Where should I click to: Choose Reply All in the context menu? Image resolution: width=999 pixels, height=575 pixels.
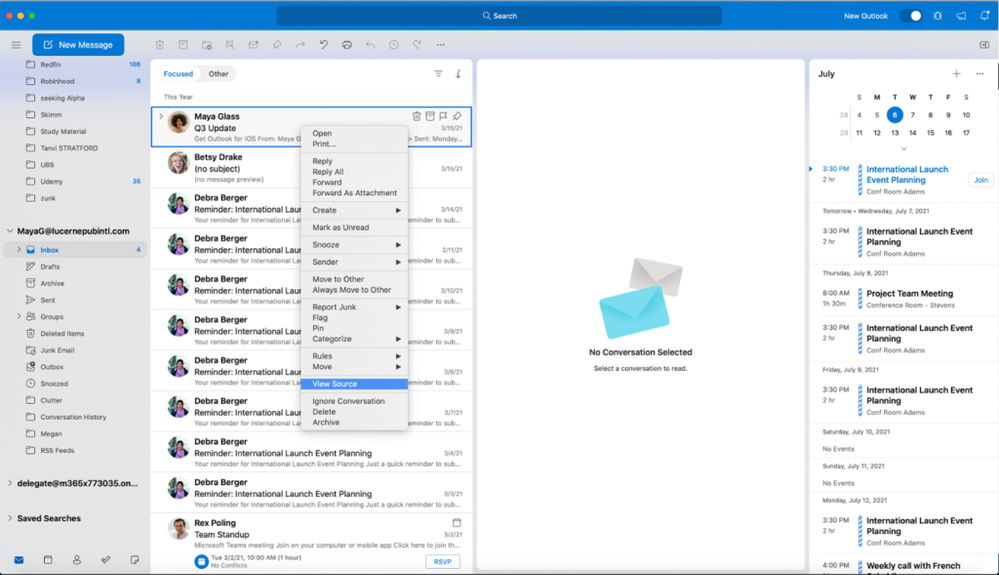(354, 172)
